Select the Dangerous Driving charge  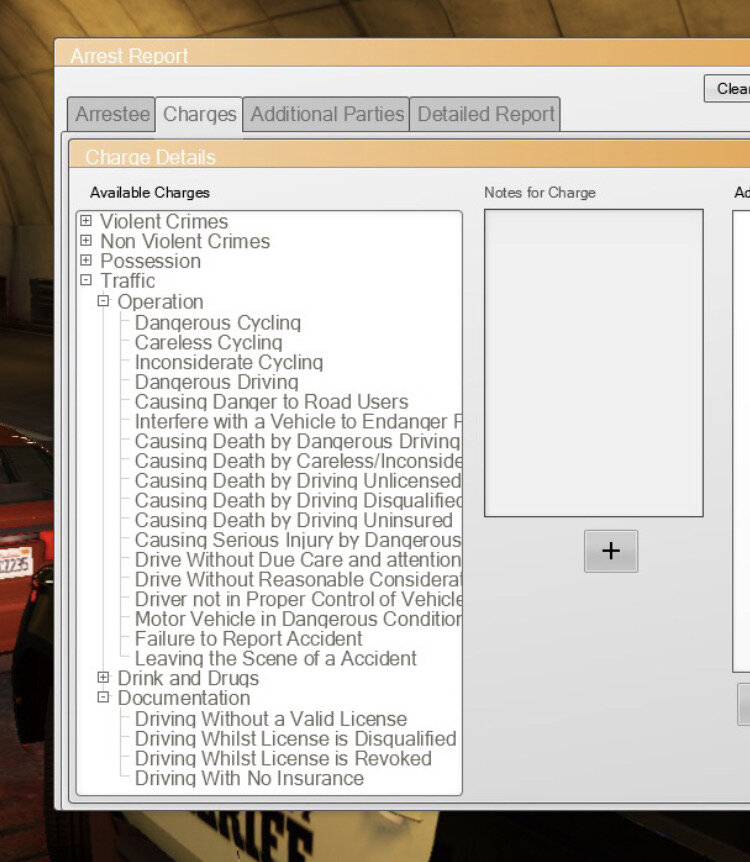[x=216, y=382]
